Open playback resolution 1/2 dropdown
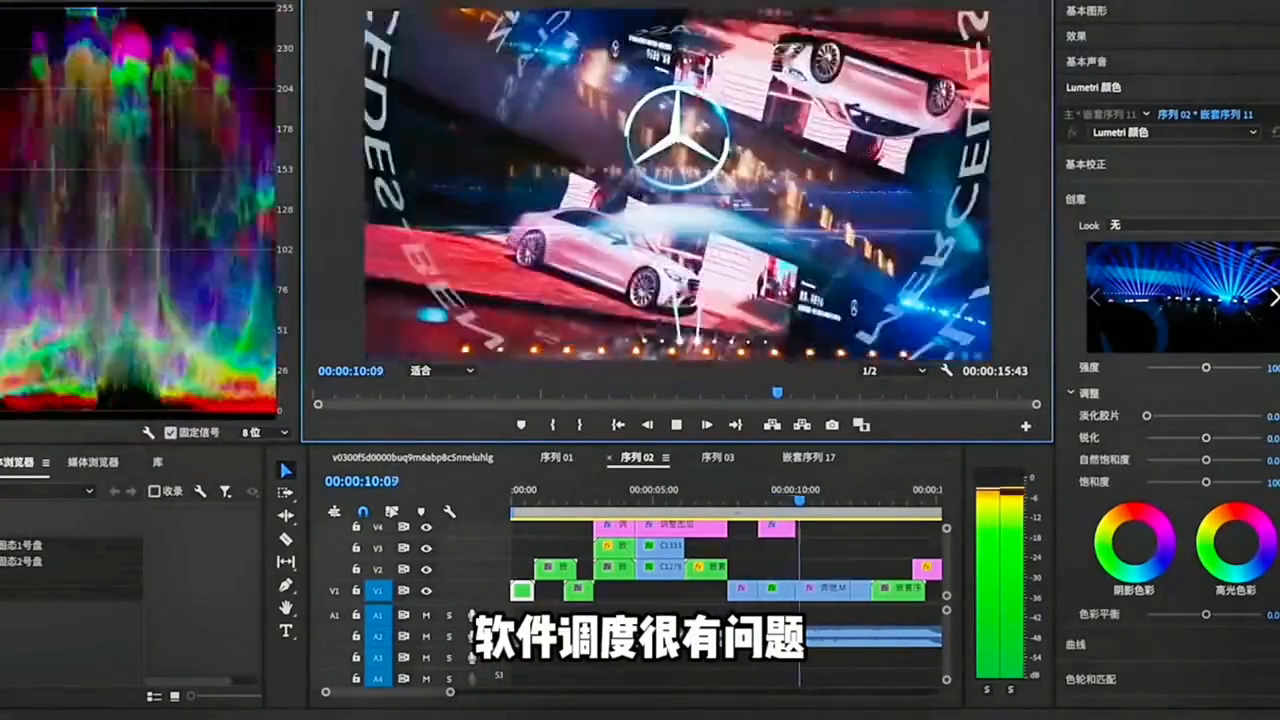The image size is (1280, 720). (894, 370)
